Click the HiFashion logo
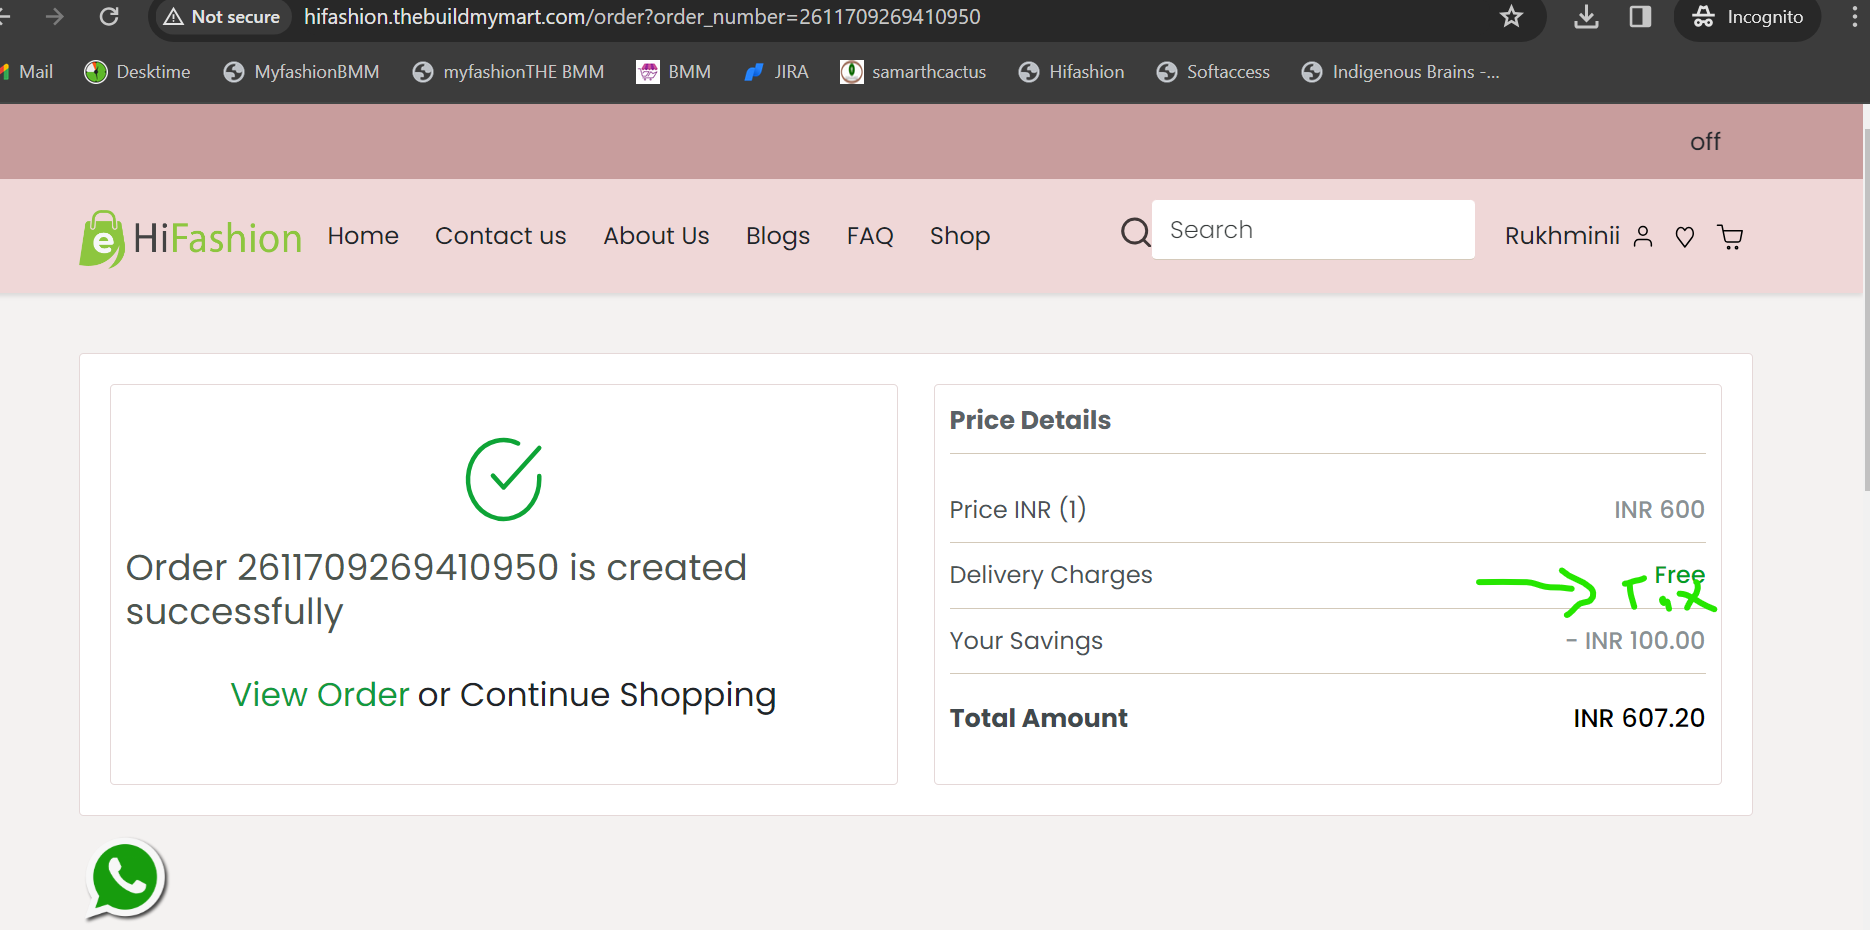Screen dimensions: 1870x930 (190, 238)
